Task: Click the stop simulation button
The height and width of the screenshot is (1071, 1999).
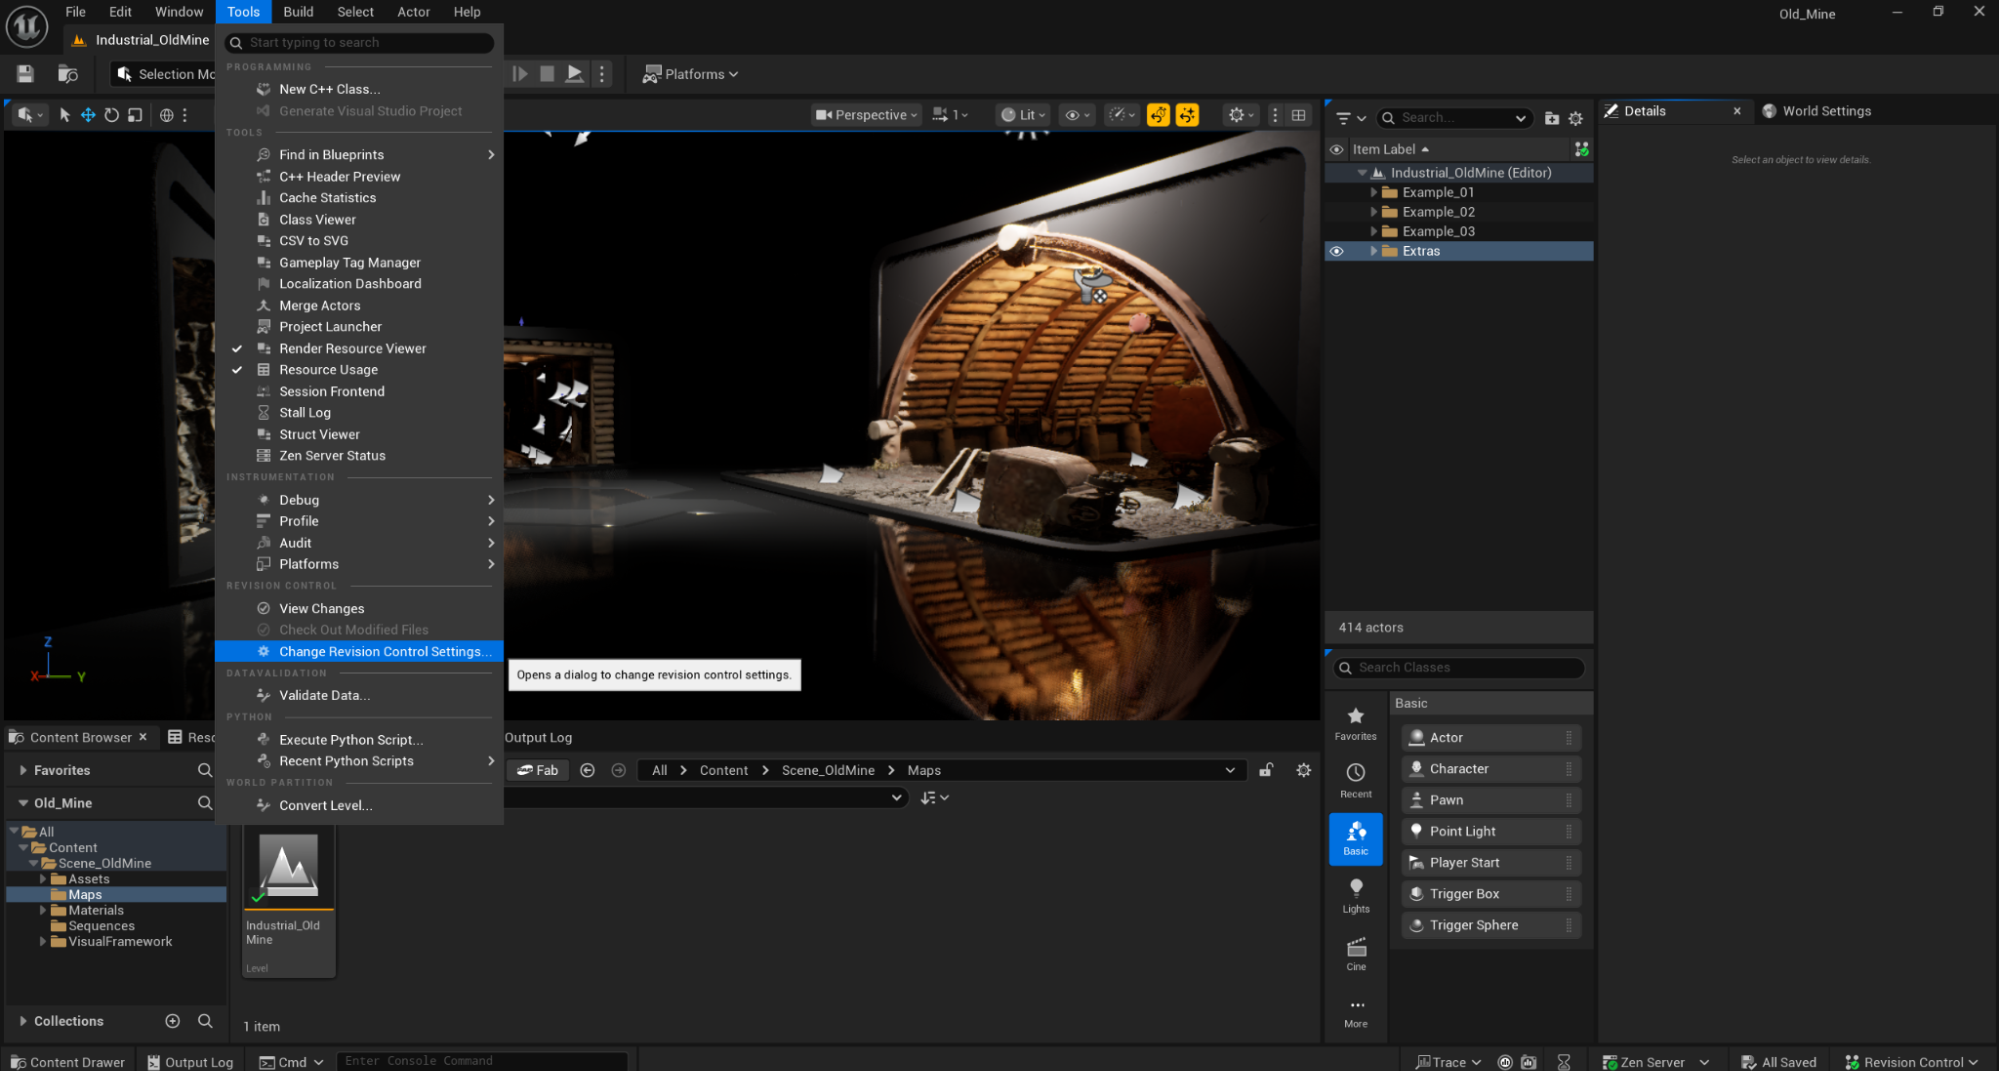Action: pos(547,74)
